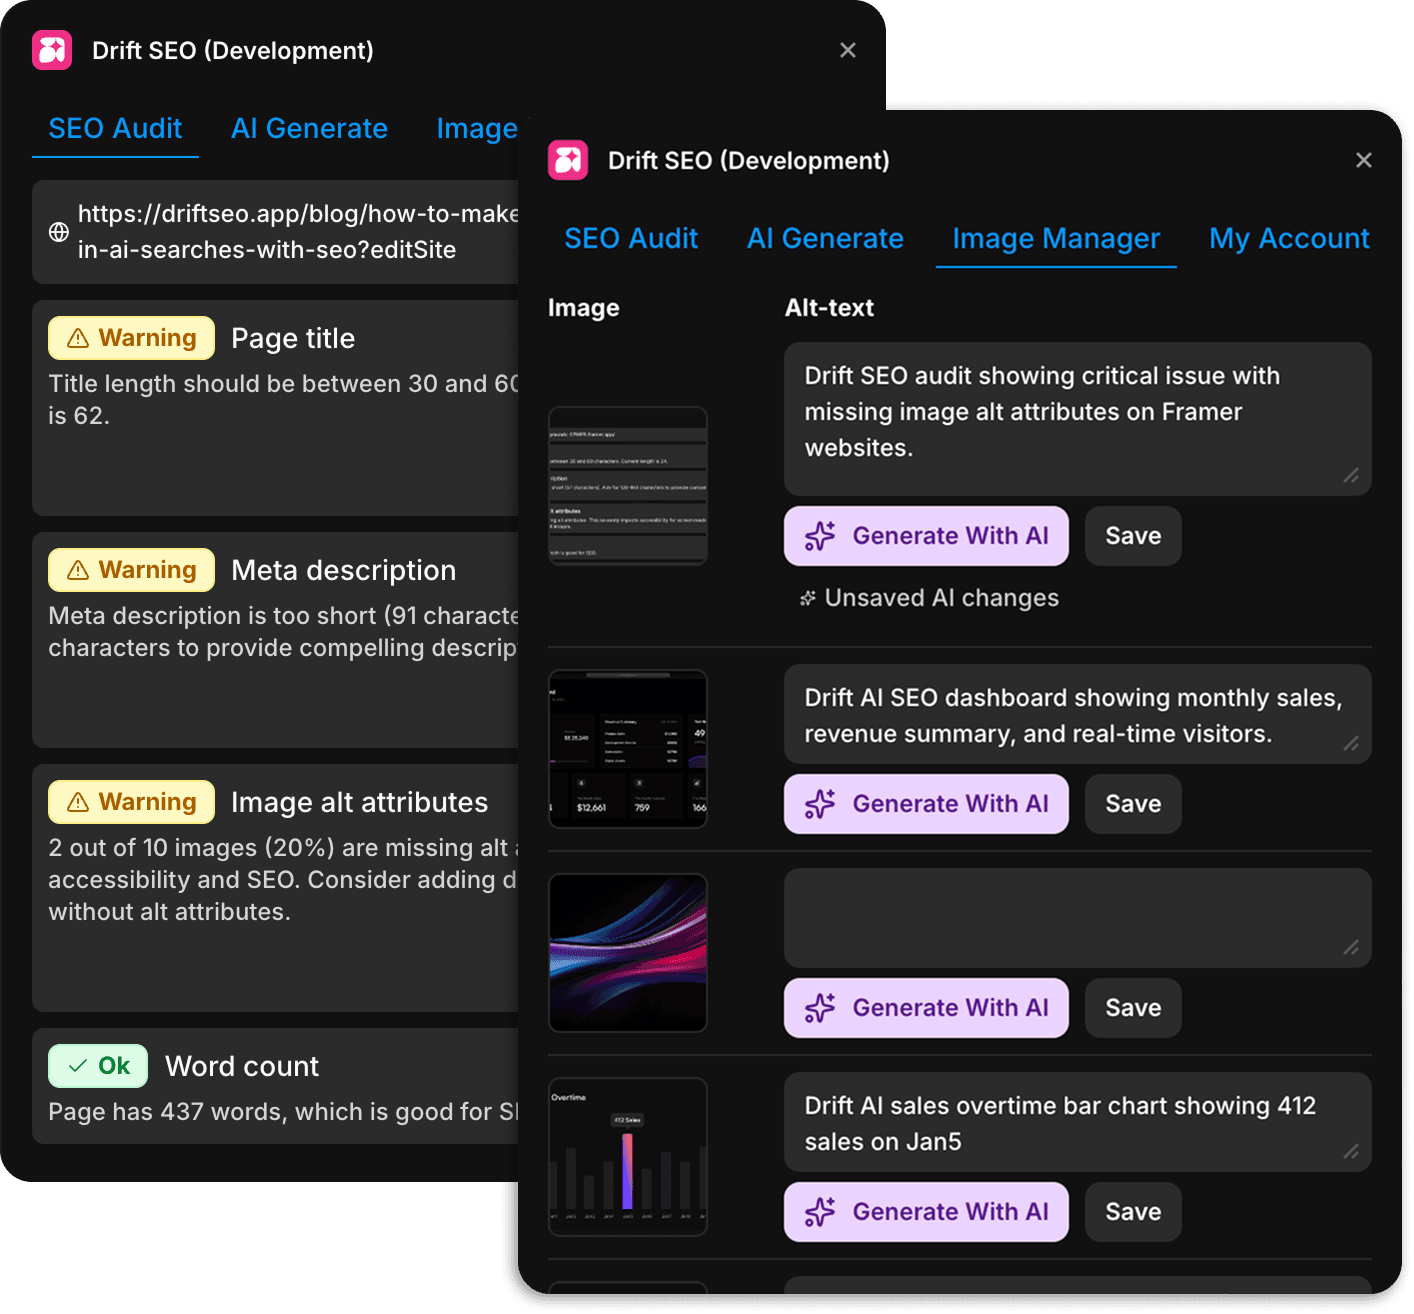Click the "Drift SEO (Development)" title in the back window
1414x1314 pixels.
coord(233,50)
